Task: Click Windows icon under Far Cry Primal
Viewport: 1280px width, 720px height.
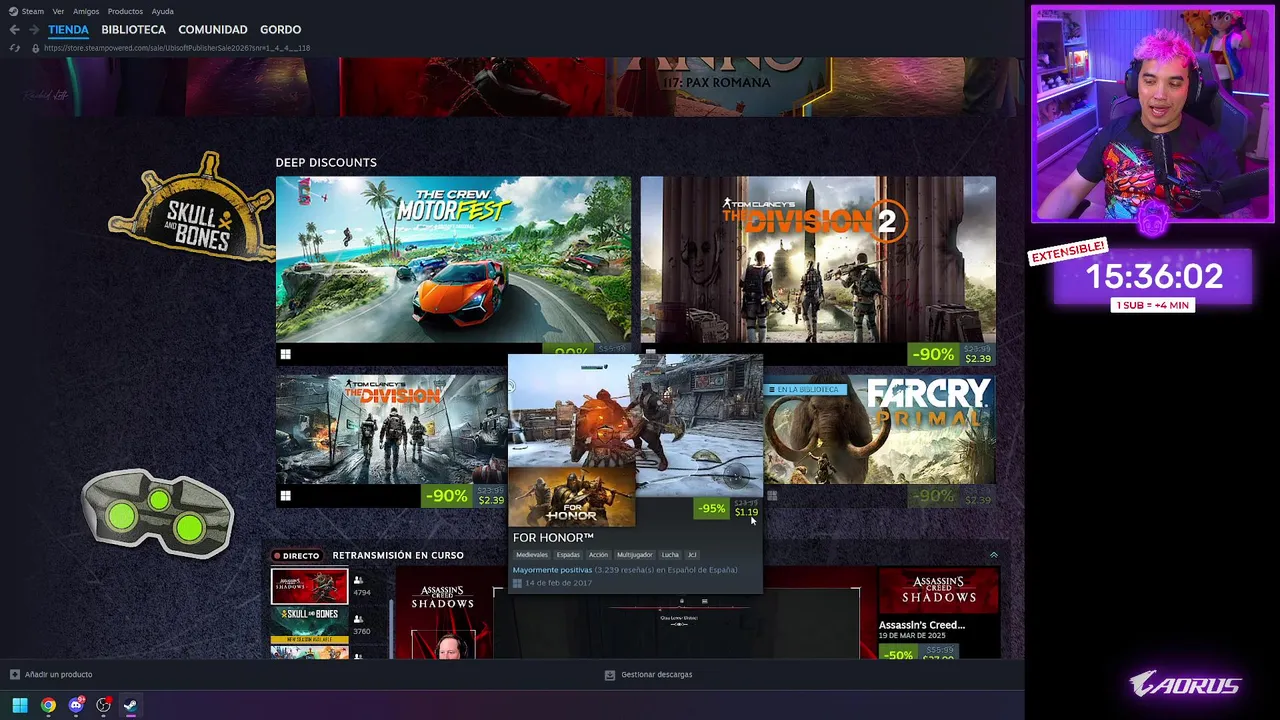Action: pyautogui.click(x=772, y=495)
